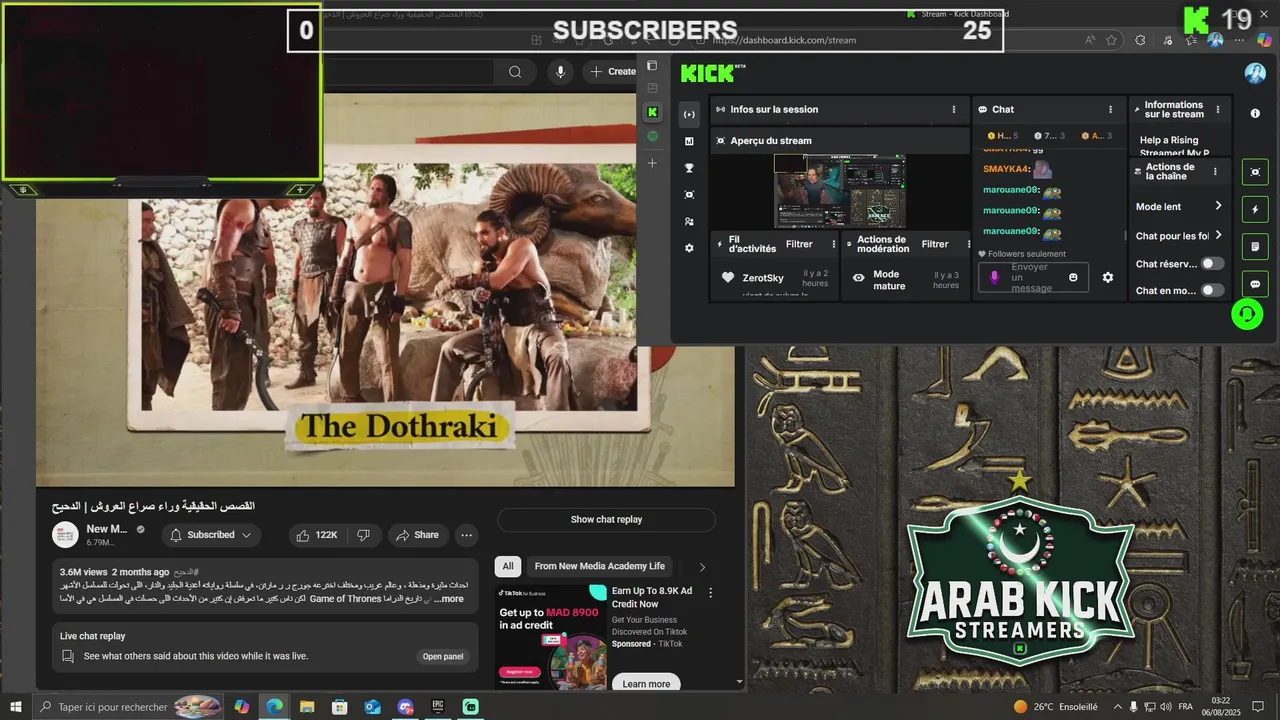Open the emoji picker in chat input
The width and height of the screenshot is (1280, 720).
[x=1073, y=277]
